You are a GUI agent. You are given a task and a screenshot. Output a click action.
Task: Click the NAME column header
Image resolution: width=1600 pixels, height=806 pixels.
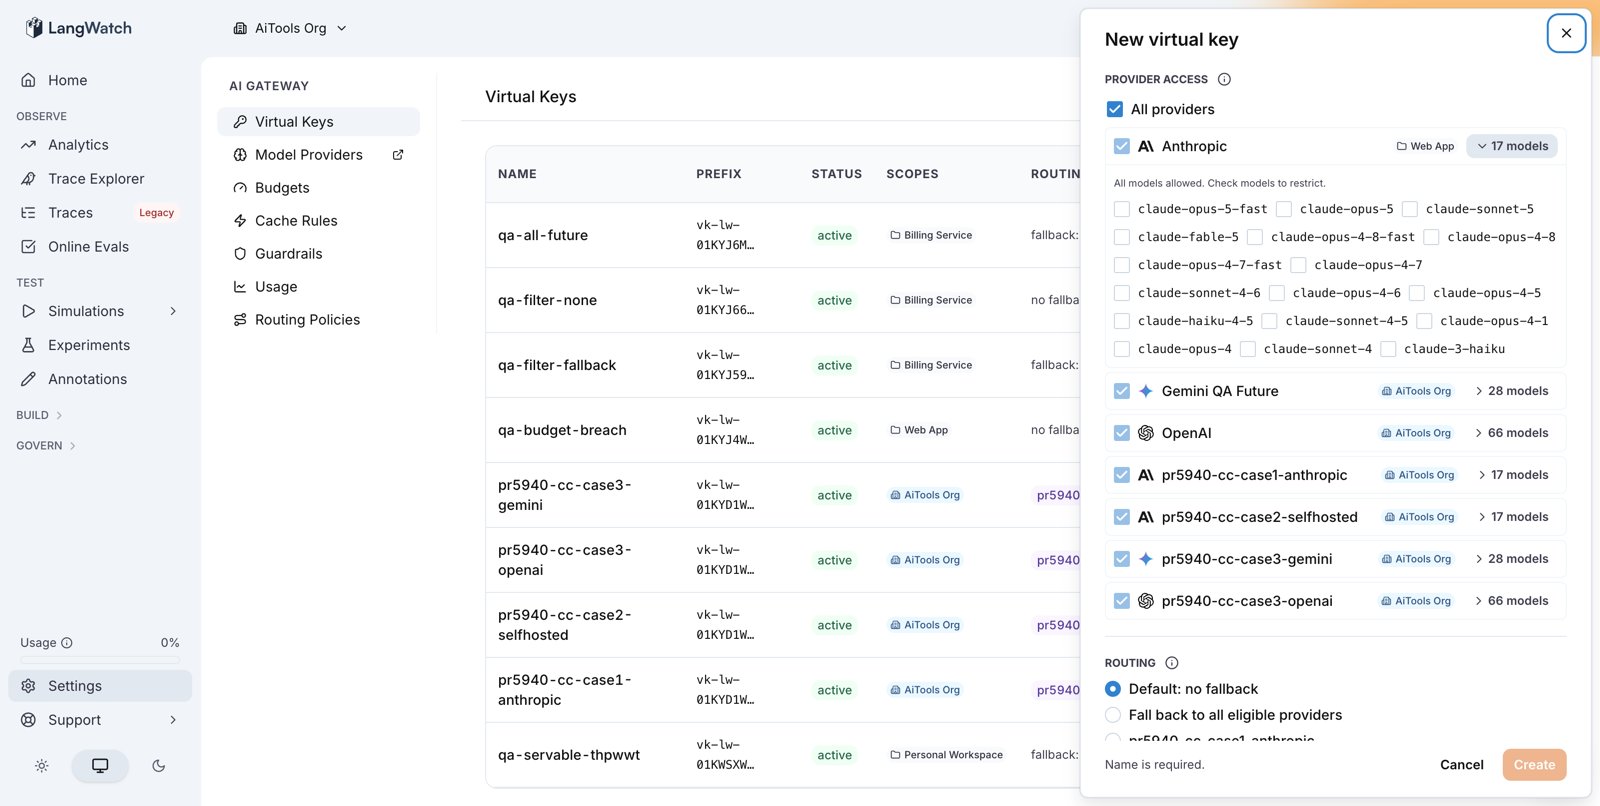click(x=517, y=174)
